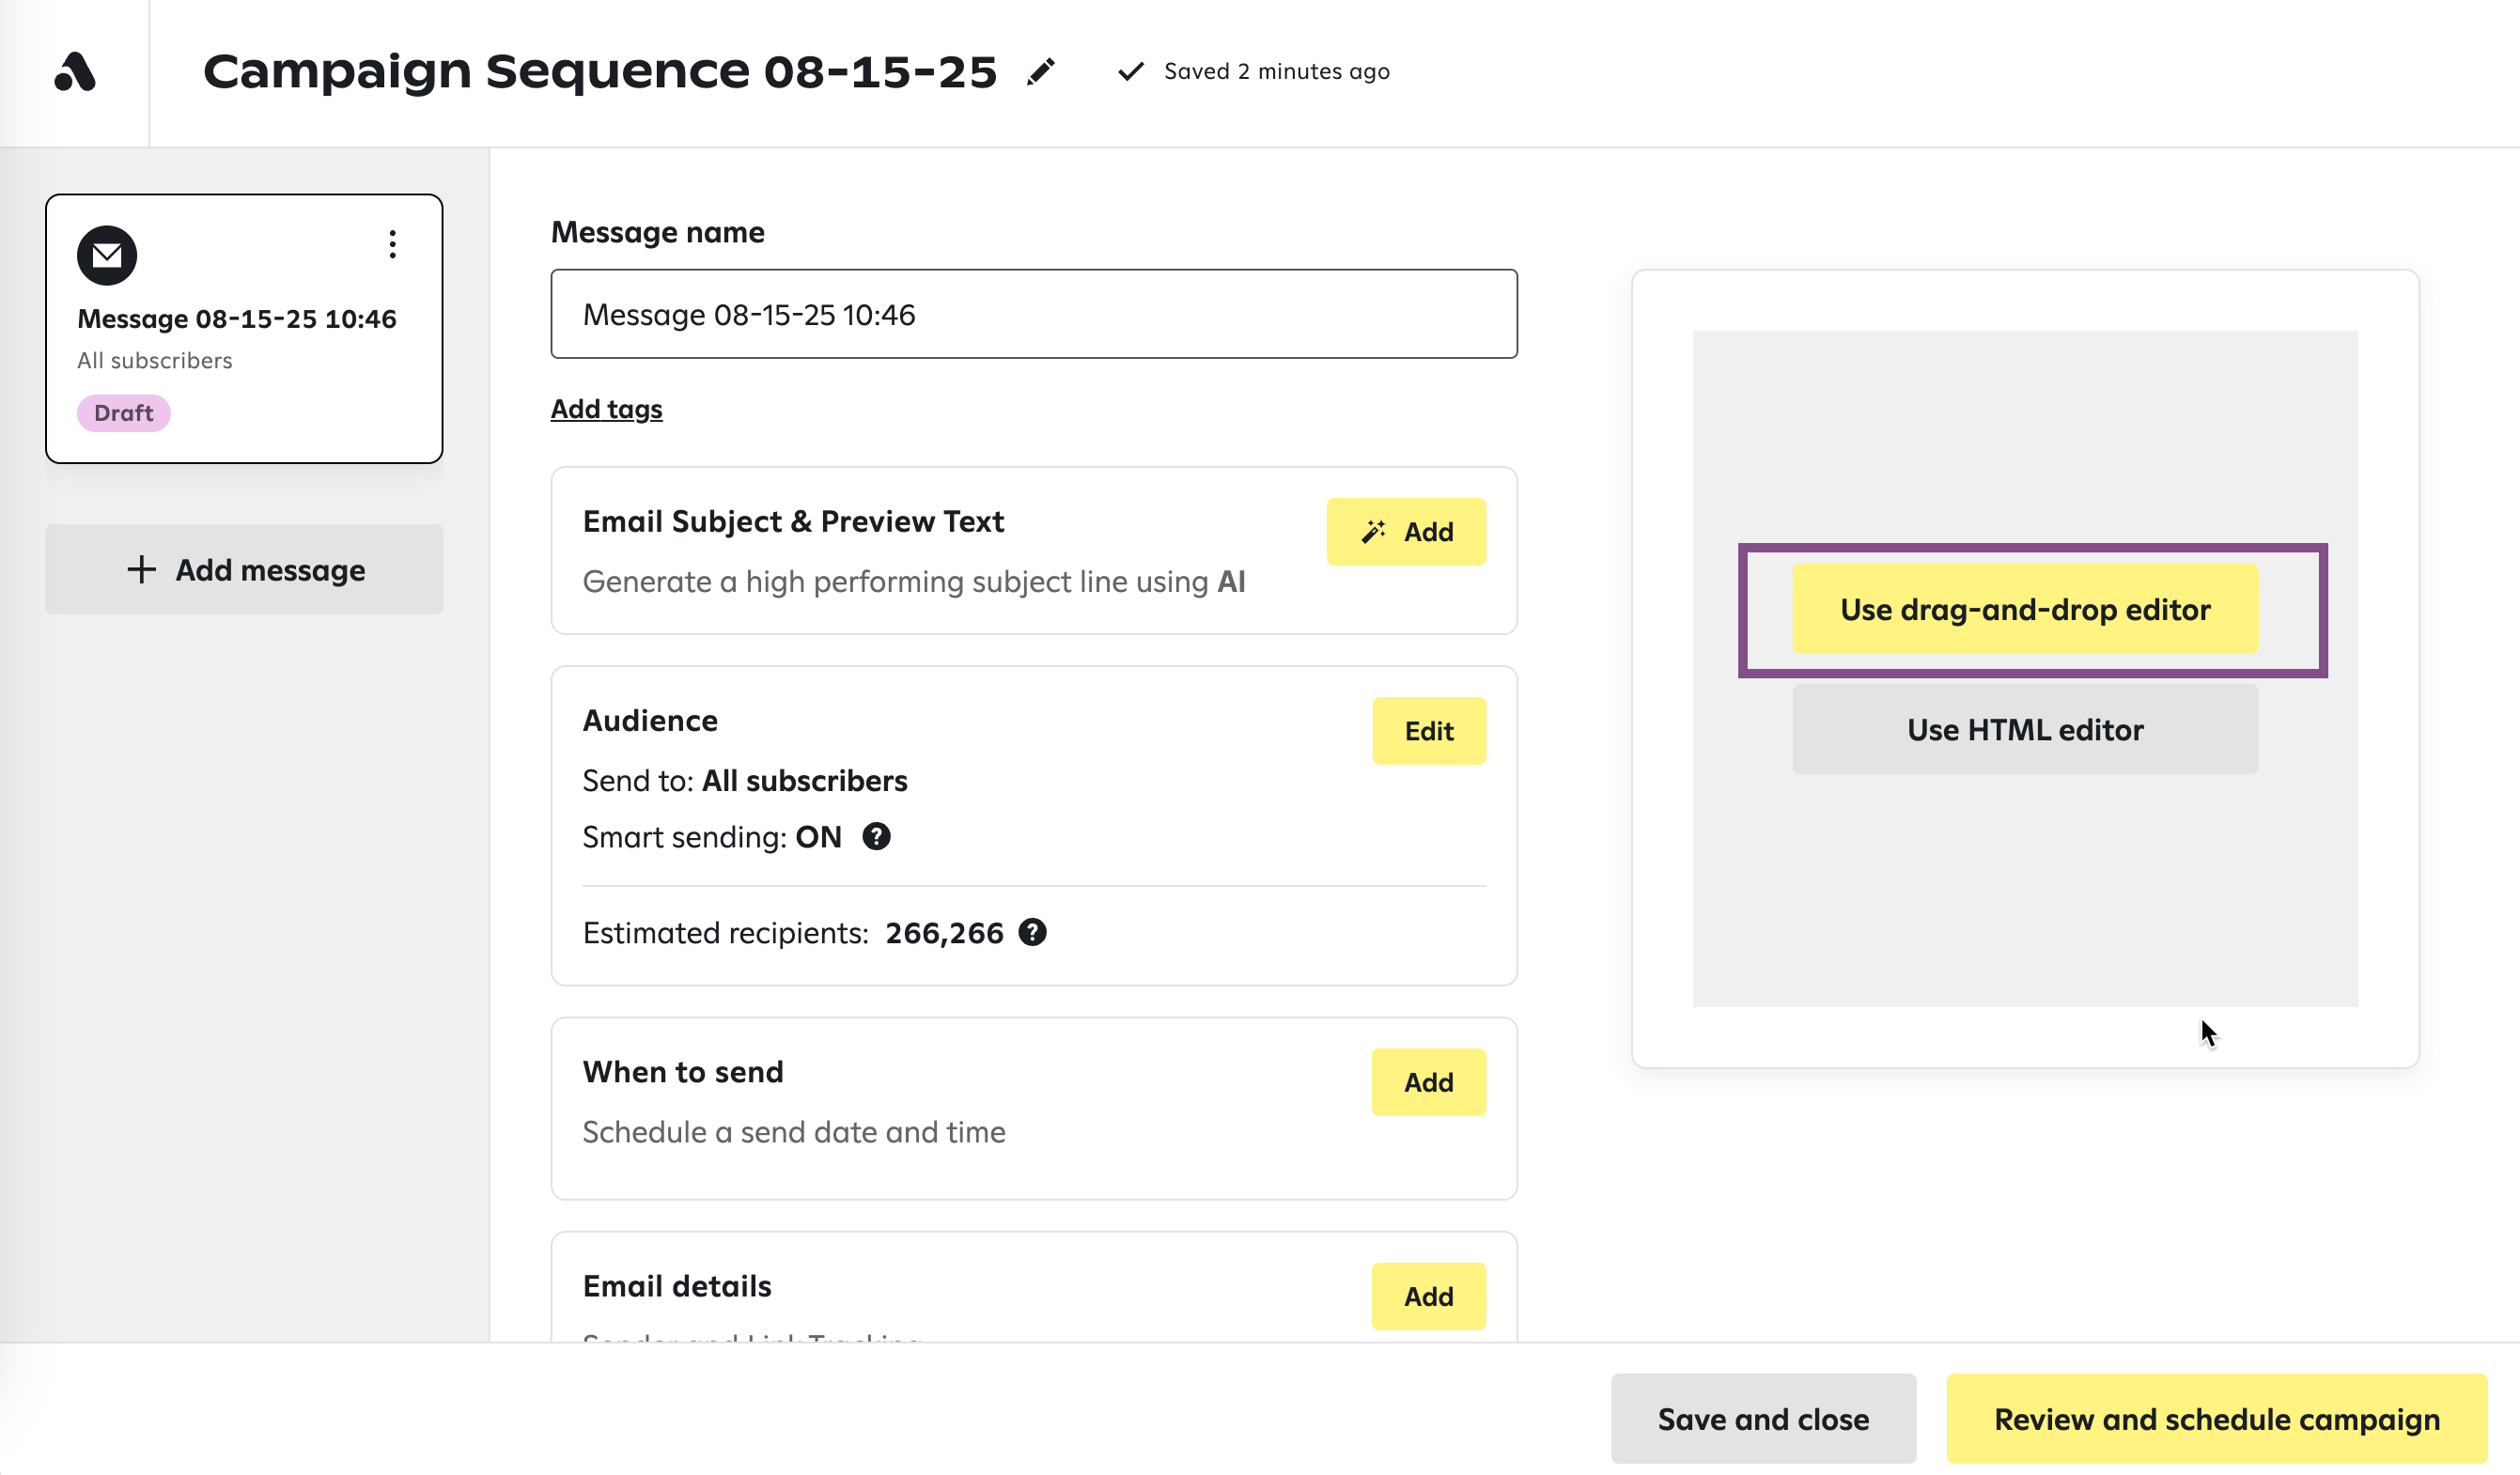Click Review and schedule campaign

[x=2216, y=1419]
